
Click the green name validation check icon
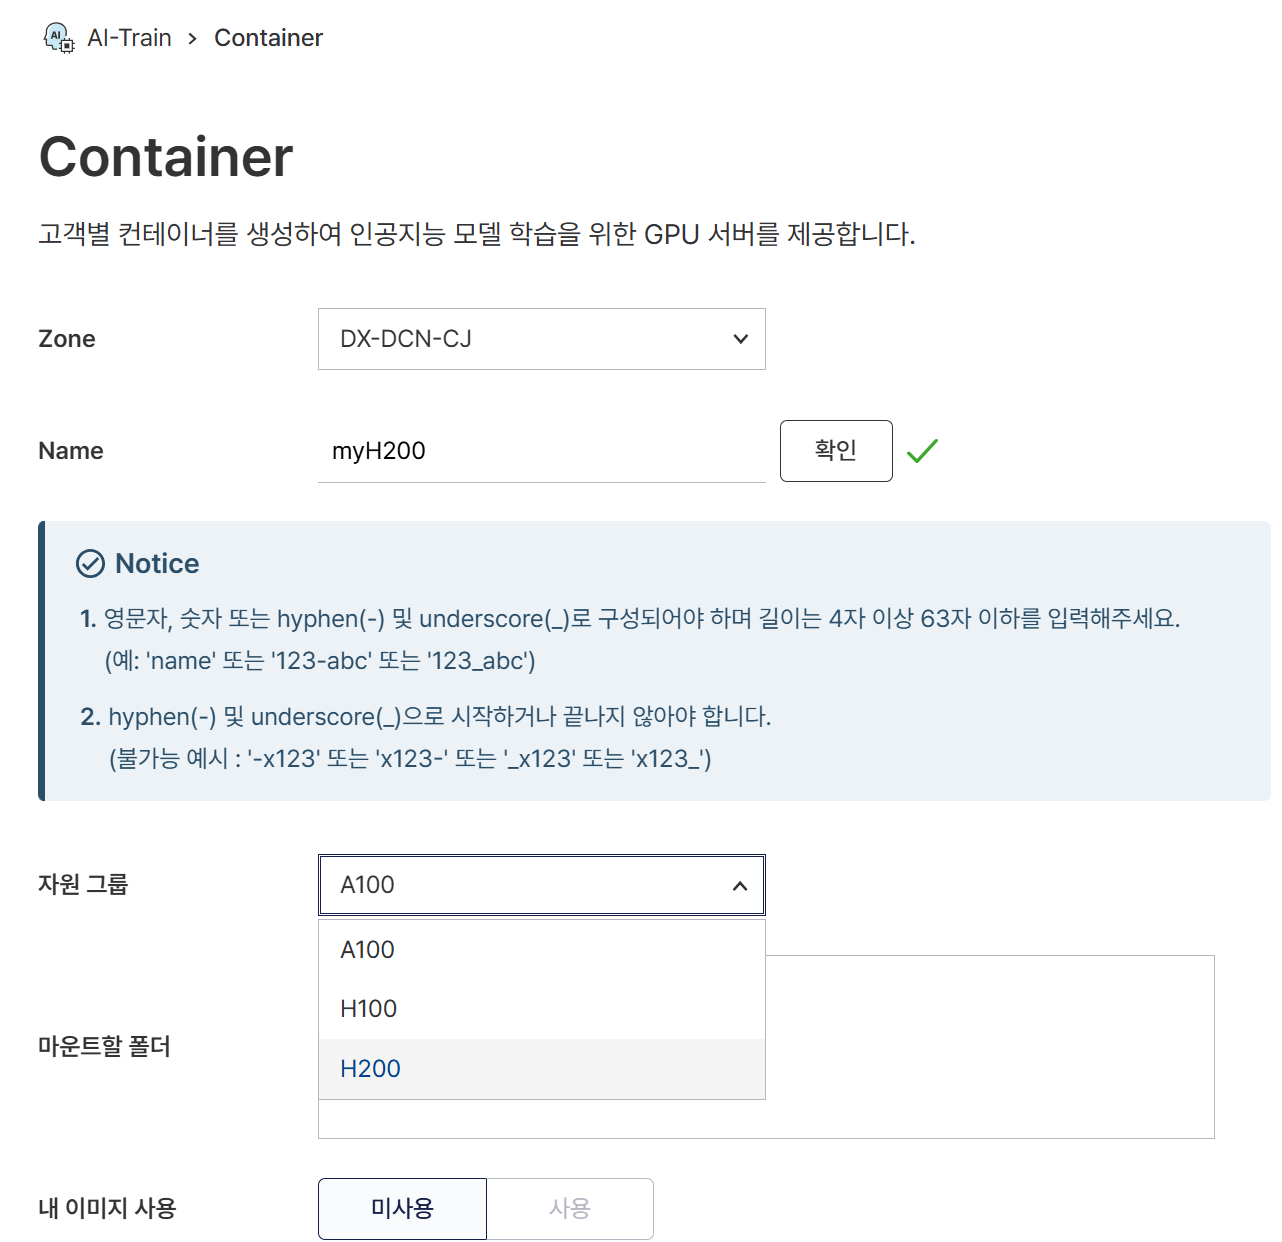tap(922, 451)
